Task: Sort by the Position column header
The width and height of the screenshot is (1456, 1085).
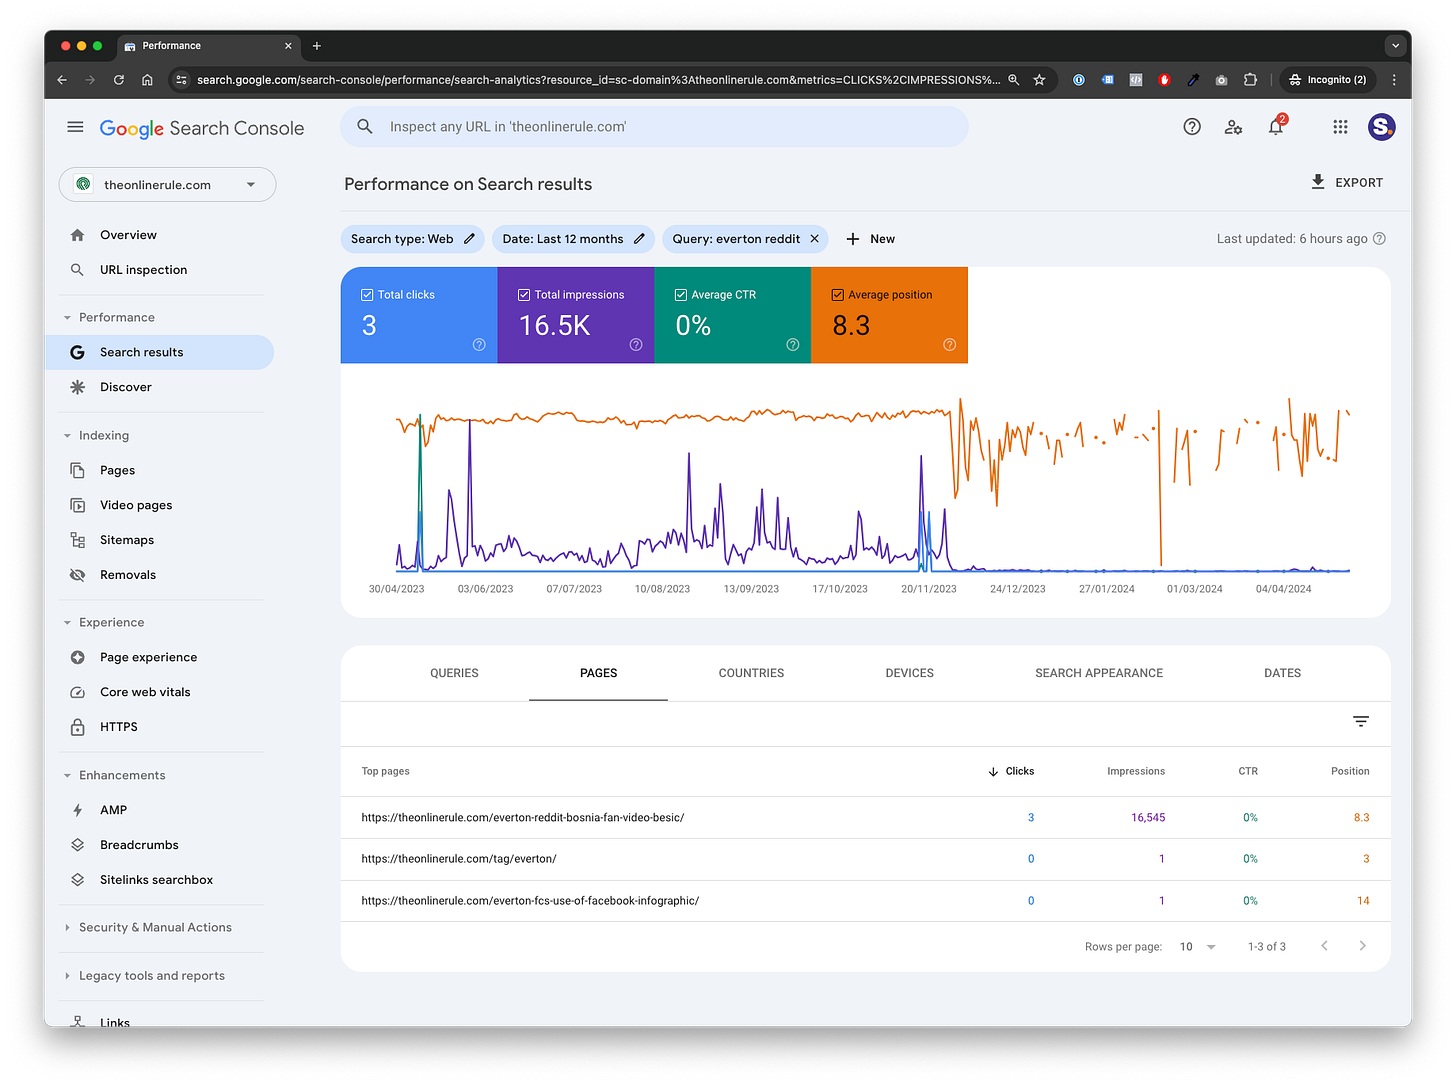Action: (1350, 771)
